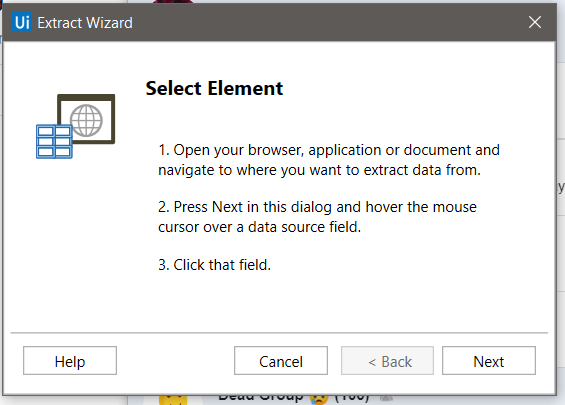This screenshot has height=405, width=565.
Task: Click the UiPath logo in the title bar
Action: [22, 22]
